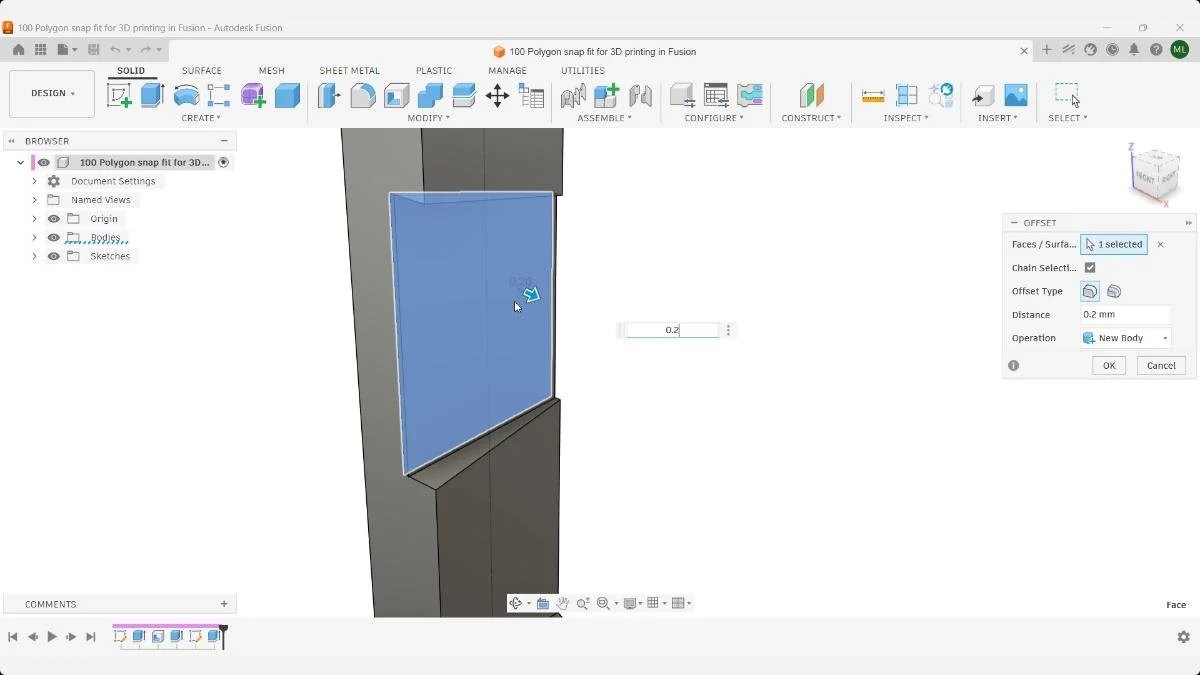The width and height of the screenshot is (1200, 675).
Task: Open the Operation New Body dropdown
Action: tap(1126, 338)
